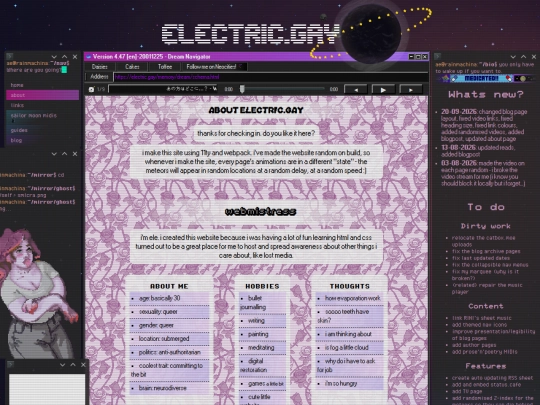This screenshot has height=405, width=540.
Task: Click the MEDICATED!! banner badge
Action: 481,79
